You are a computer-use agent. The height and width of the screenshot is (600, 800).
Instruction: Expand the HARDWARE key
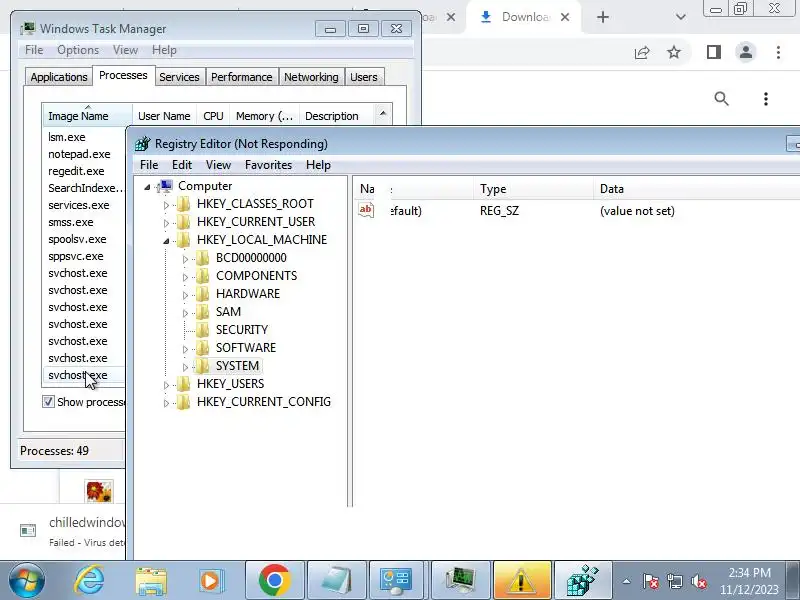click(185, 295)
